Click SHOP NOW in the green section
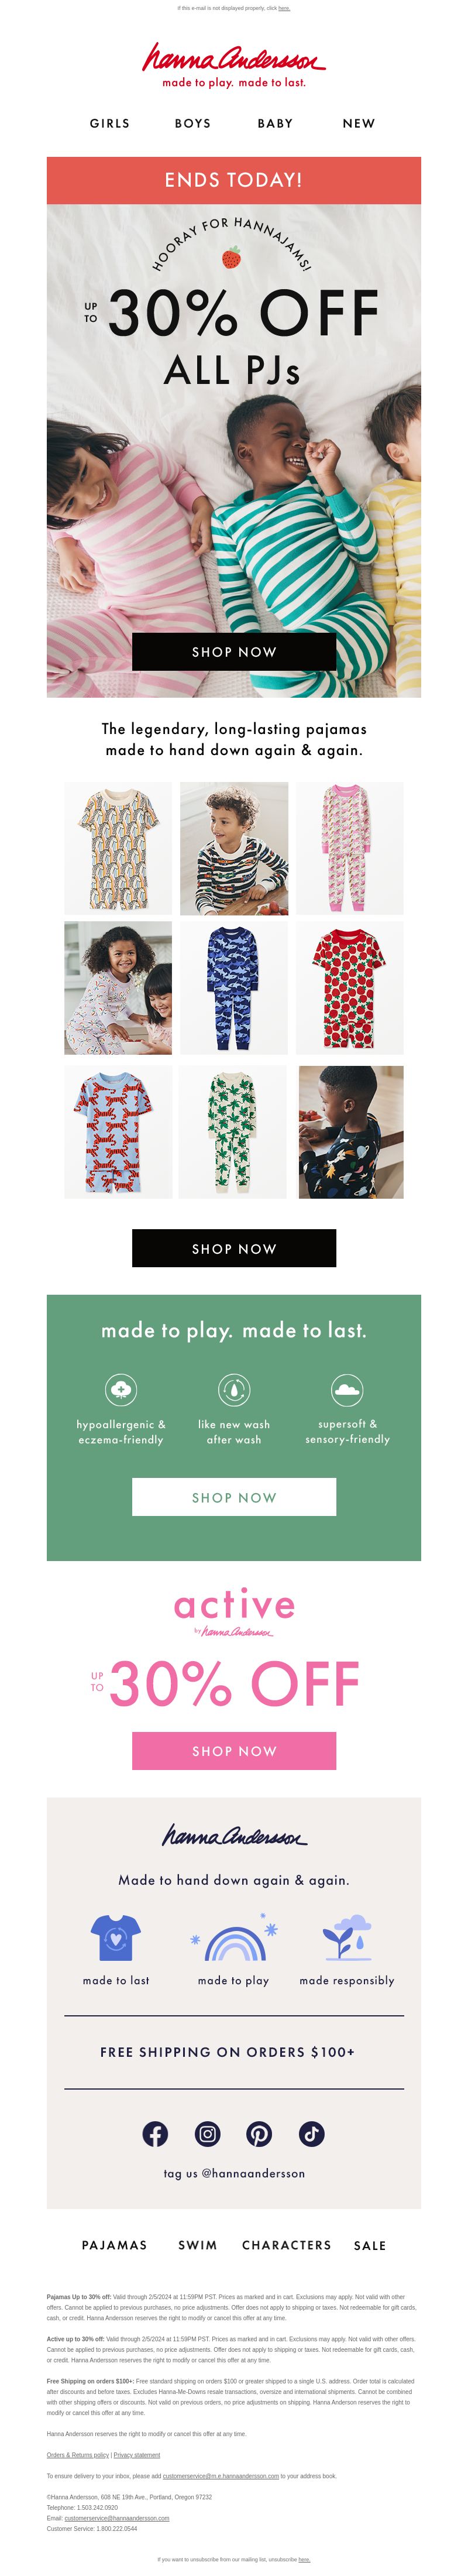Screen dimensions: 468x2576 pos(234,1497)
